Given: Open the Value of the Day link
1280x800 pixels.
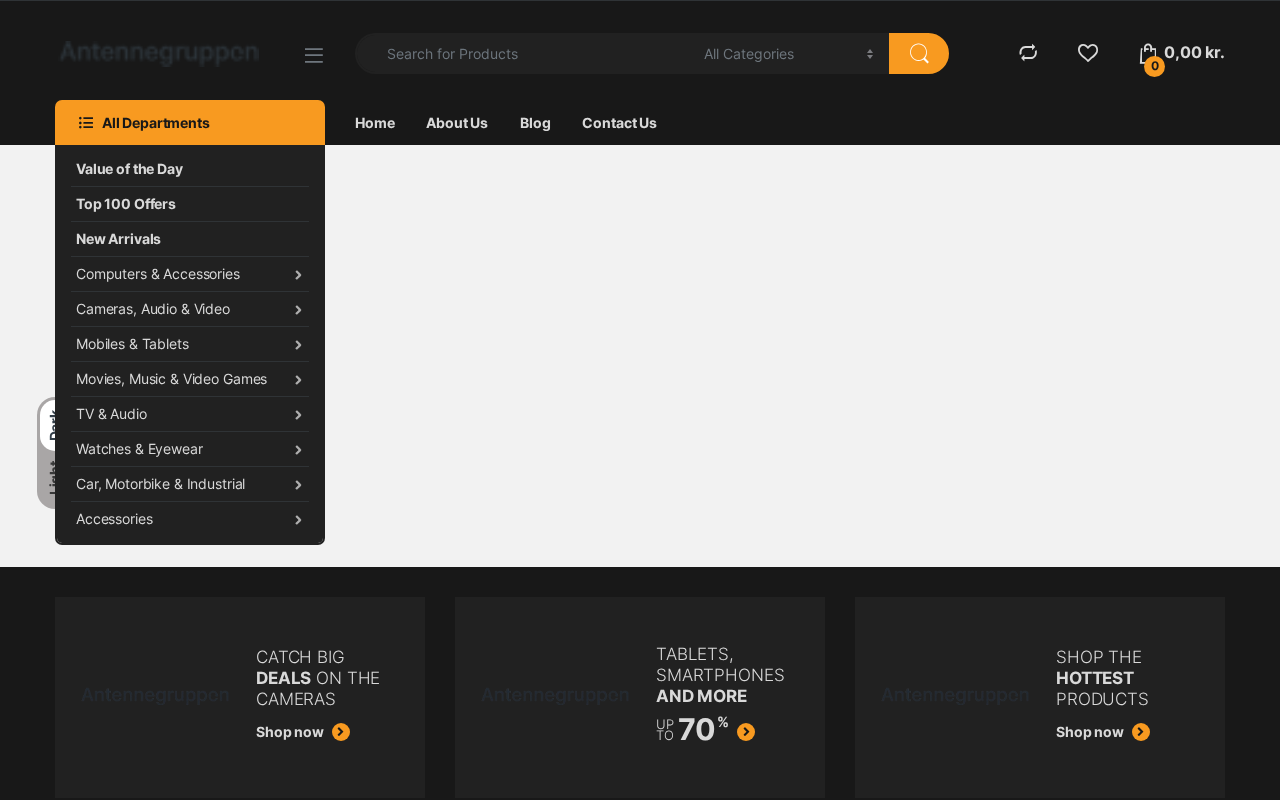Looking at the screenshot, I should pyautogui.click(x=129, y=169).
